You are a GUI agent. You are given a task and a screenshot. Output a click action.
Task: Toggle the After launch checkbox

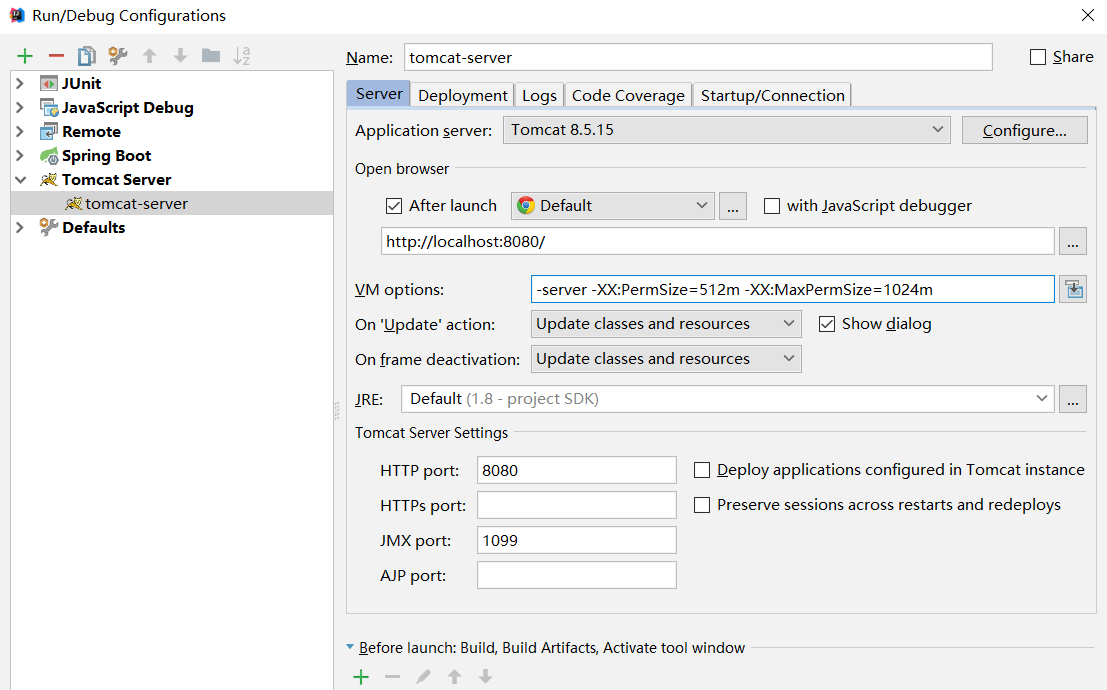click(x=394, y=206)
